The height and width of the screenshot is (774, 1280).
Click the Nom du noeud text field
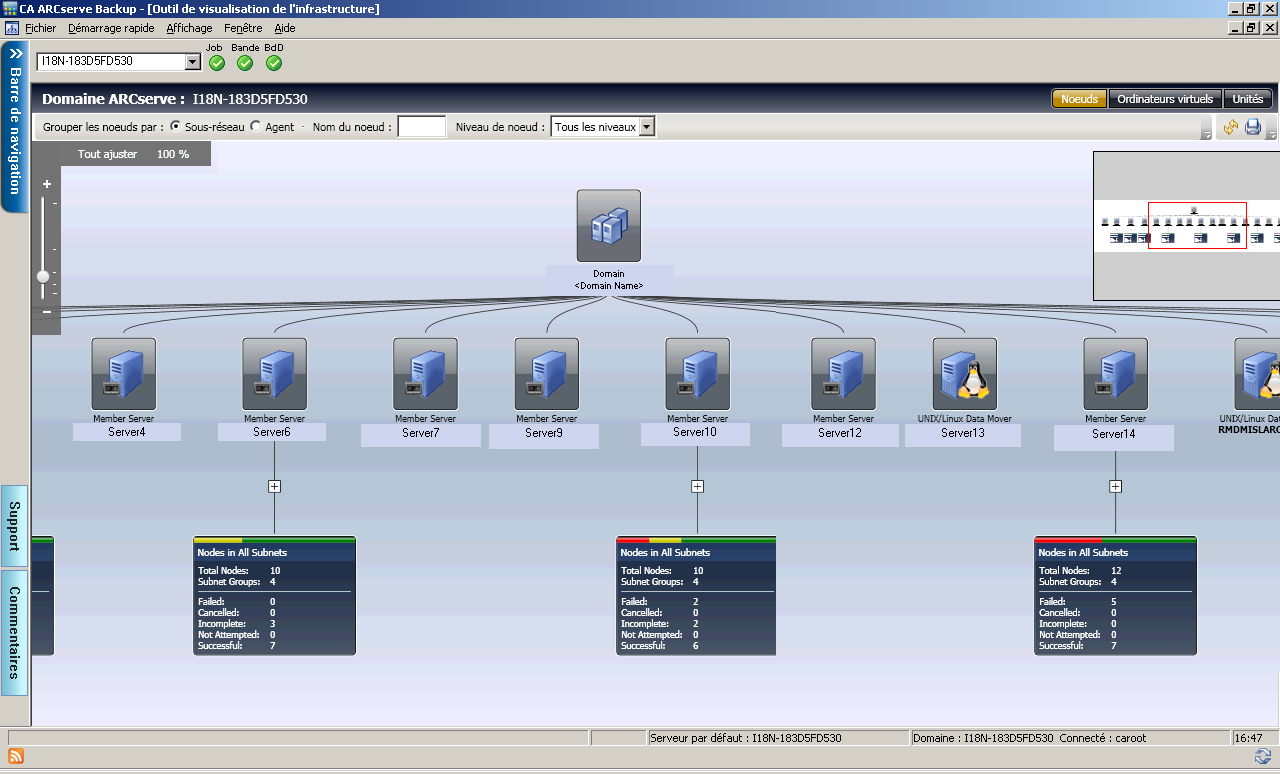click(x=422, y=127)
